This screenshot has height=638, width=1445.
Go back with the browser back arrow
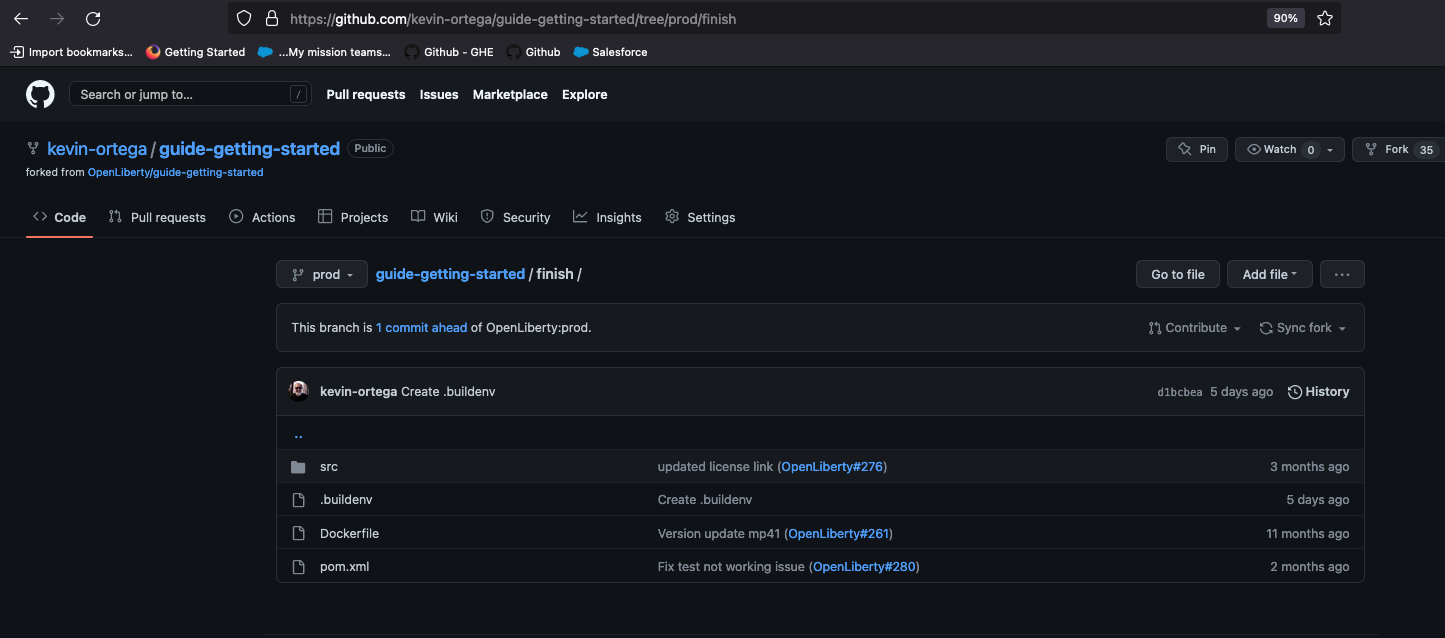[x=20, y=19]
